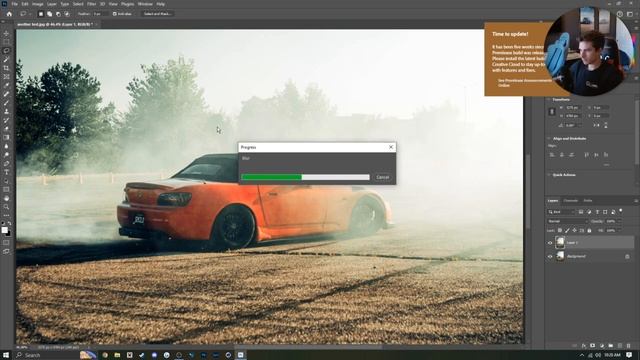
Task: Click the Home icon in options bar
Action: pyautogui.click(x=9, y=14)
